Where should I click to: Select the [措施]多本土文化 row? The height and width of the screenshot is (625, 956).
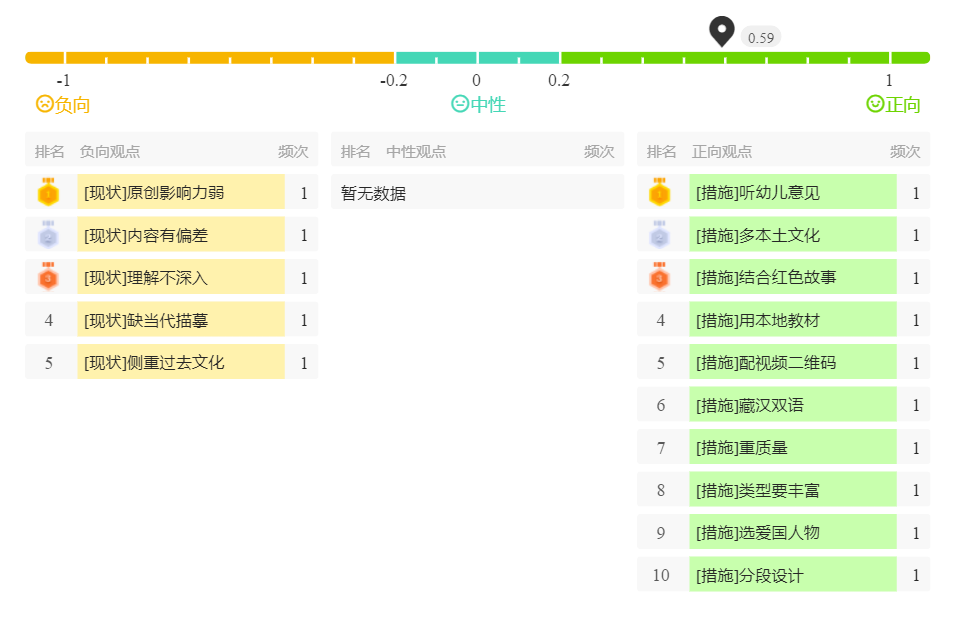783,235
